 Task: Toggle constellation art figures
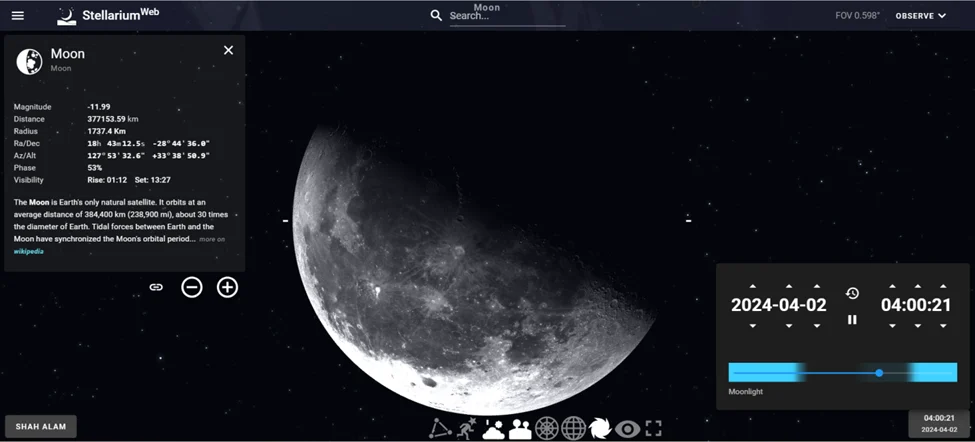pyautogui.click(x=466, y=428)
